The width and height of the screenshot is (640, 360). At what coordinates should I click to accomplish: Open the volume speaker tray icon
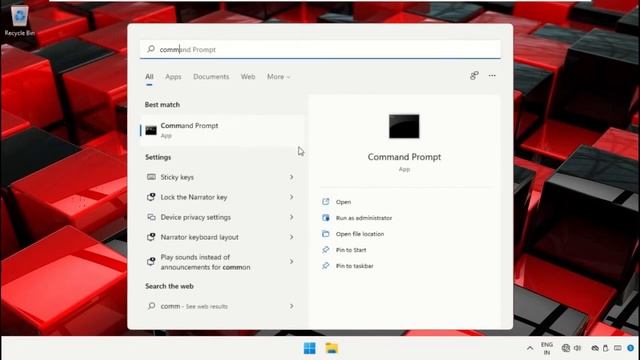point(577,348)
